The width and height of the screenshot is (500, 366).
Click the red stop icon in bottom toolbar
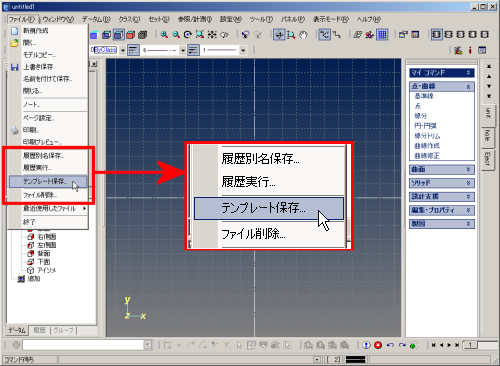pyautogui.click(x=378, y=345)
